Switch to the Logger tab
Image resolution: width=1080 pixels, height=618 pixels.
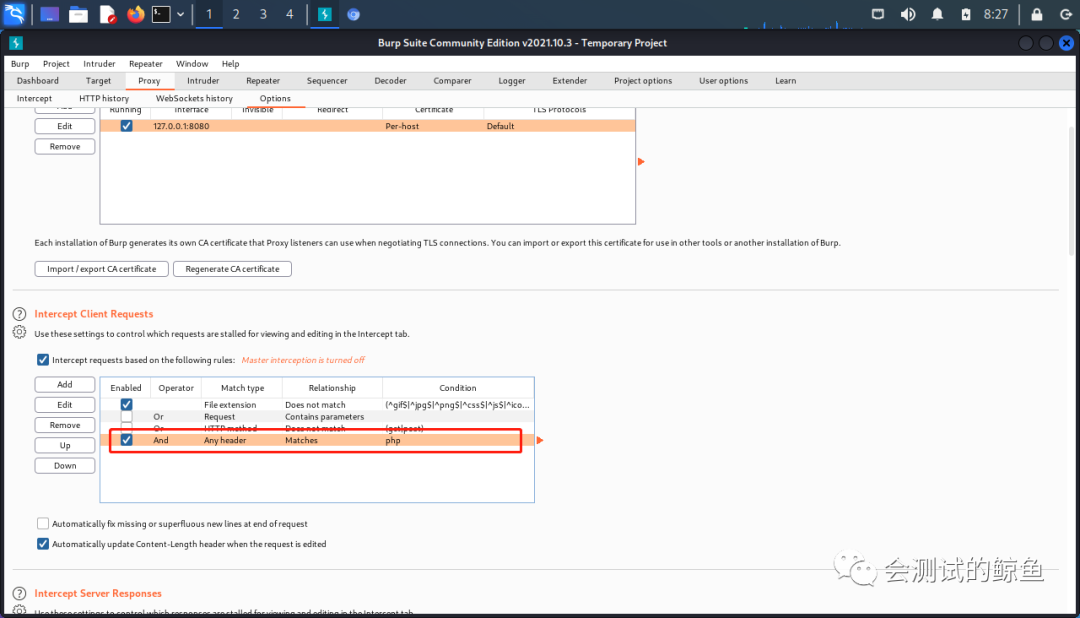[x=512, y=81]
